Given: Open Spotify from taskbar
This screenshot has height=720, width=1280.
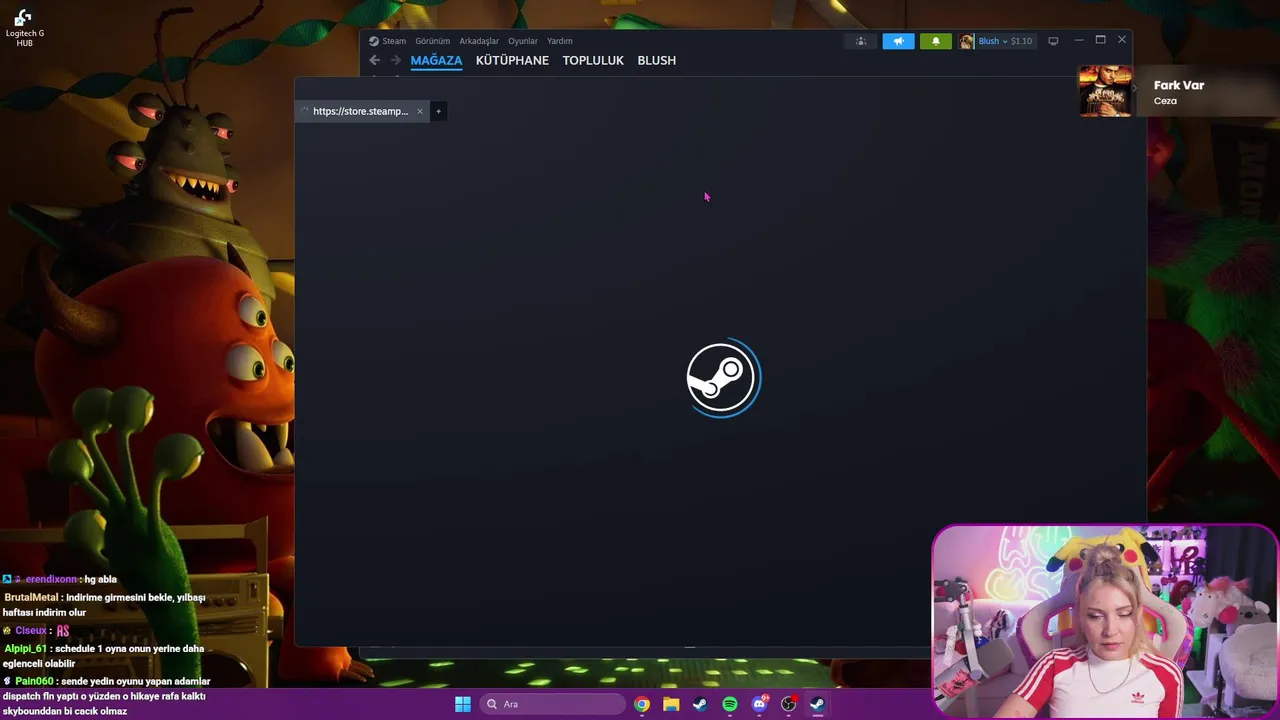Looking at the screenshot, I should (730, 704).
